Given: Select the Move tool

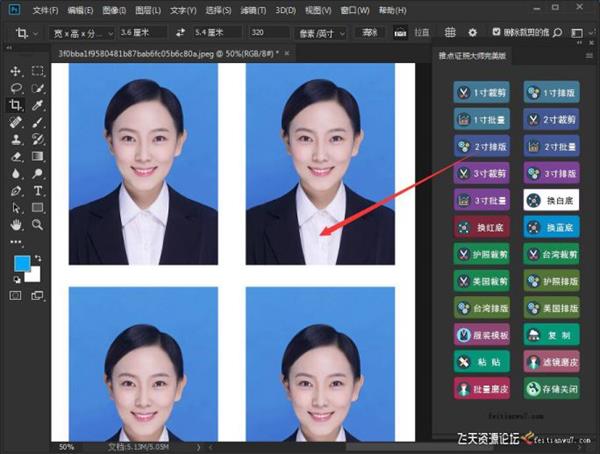Looking at the screenshot, I should coord(15,71).
